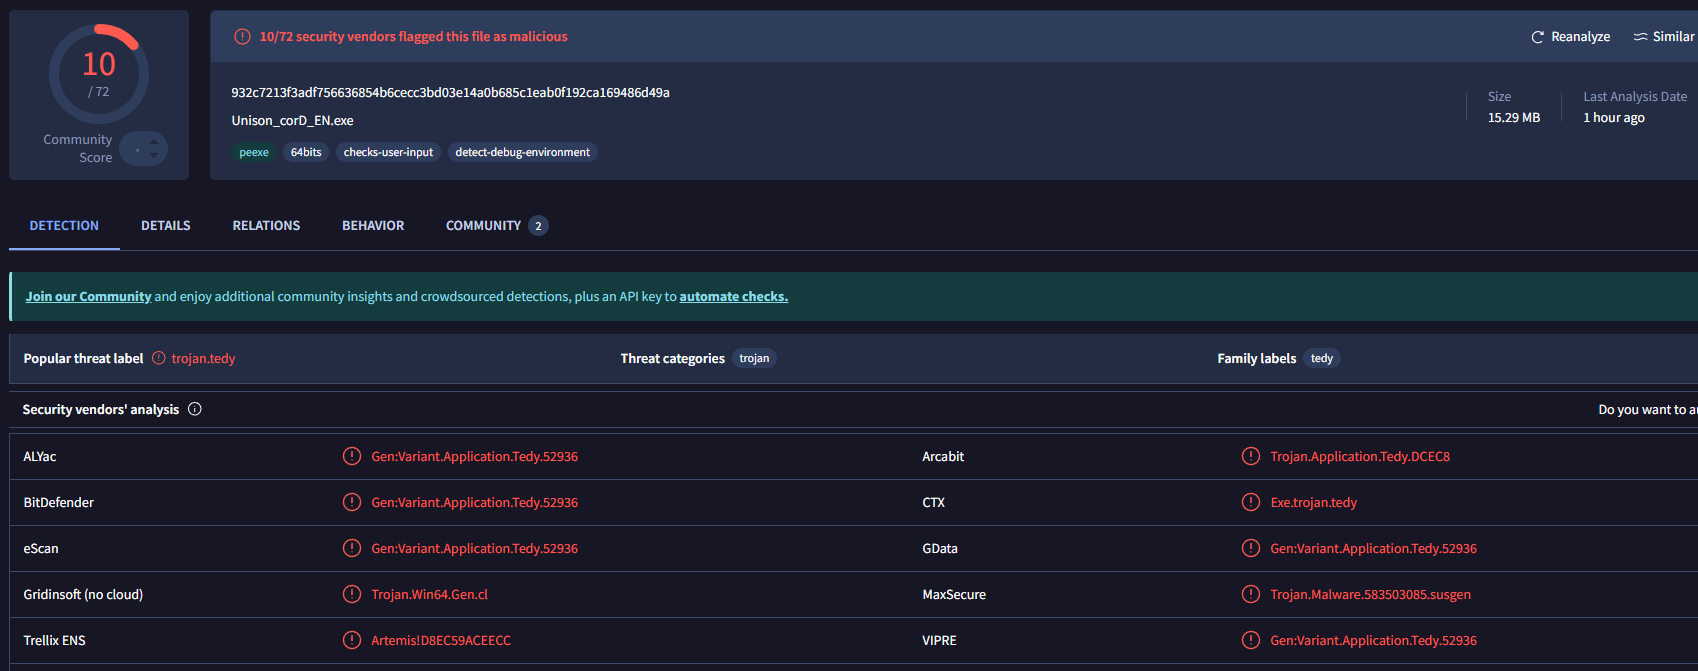The image size is (1698, 671).
Task: Click the 64bits tag
Action: pyautogui.click(x=306, y=152)
